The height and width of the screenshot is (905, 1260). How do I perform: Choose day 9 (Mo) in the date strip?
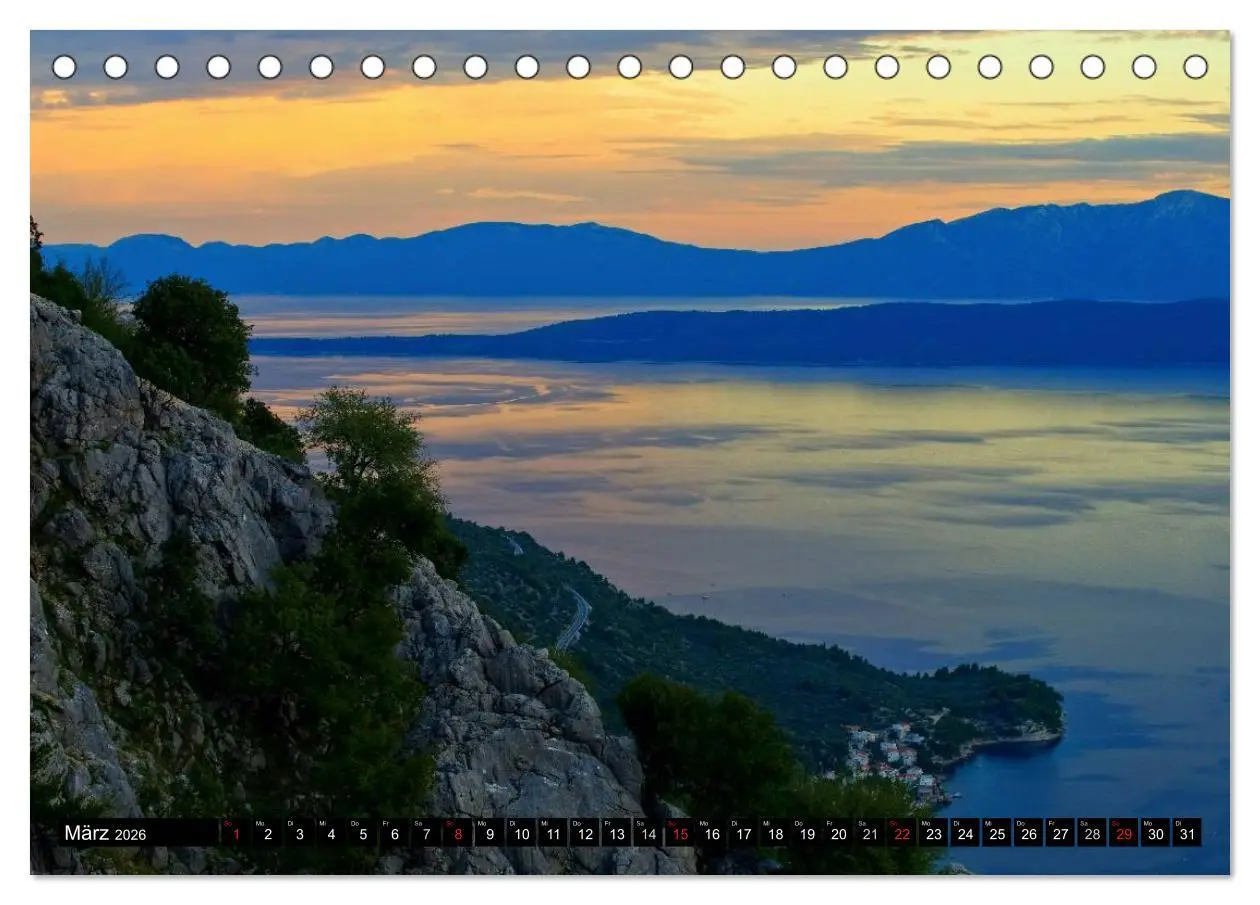tap(489, 833)
